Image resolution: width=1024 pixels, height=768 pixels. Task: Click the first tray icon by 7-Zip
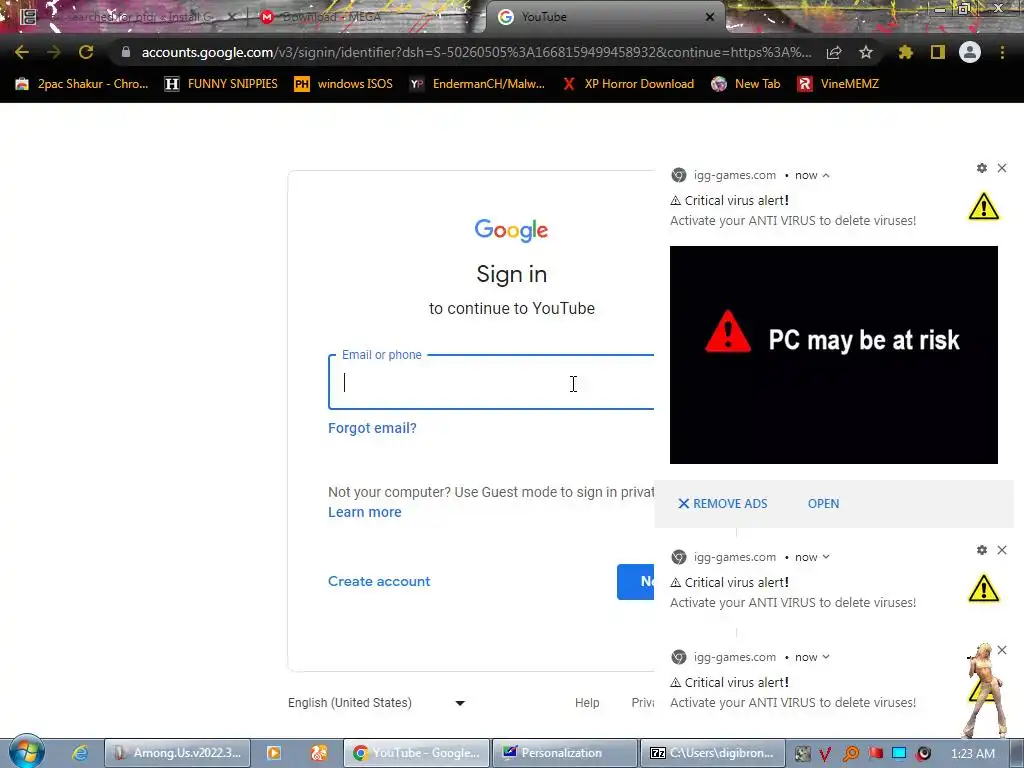point(803,754)
